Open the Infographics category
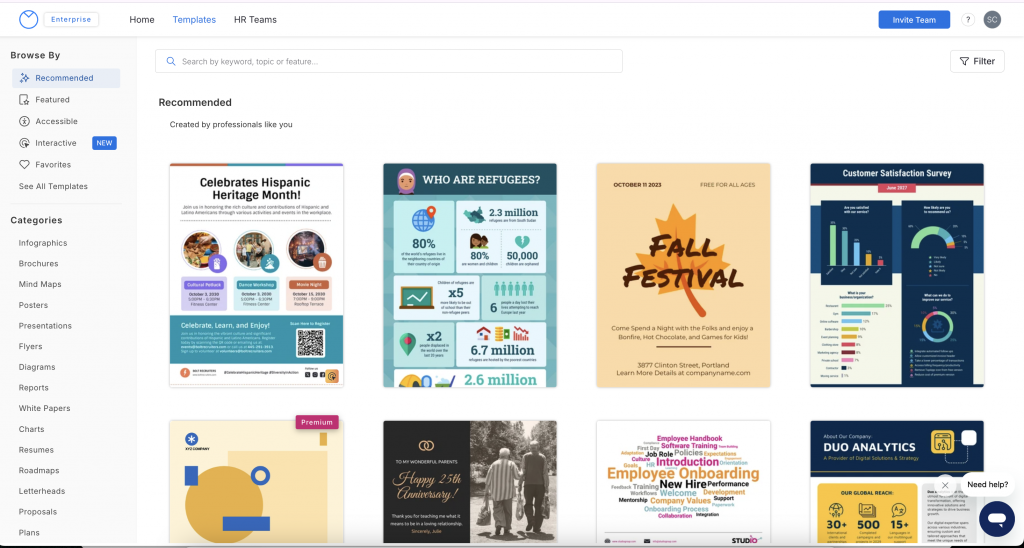This screenshot has width=1024, height=548. pos(43,243)
